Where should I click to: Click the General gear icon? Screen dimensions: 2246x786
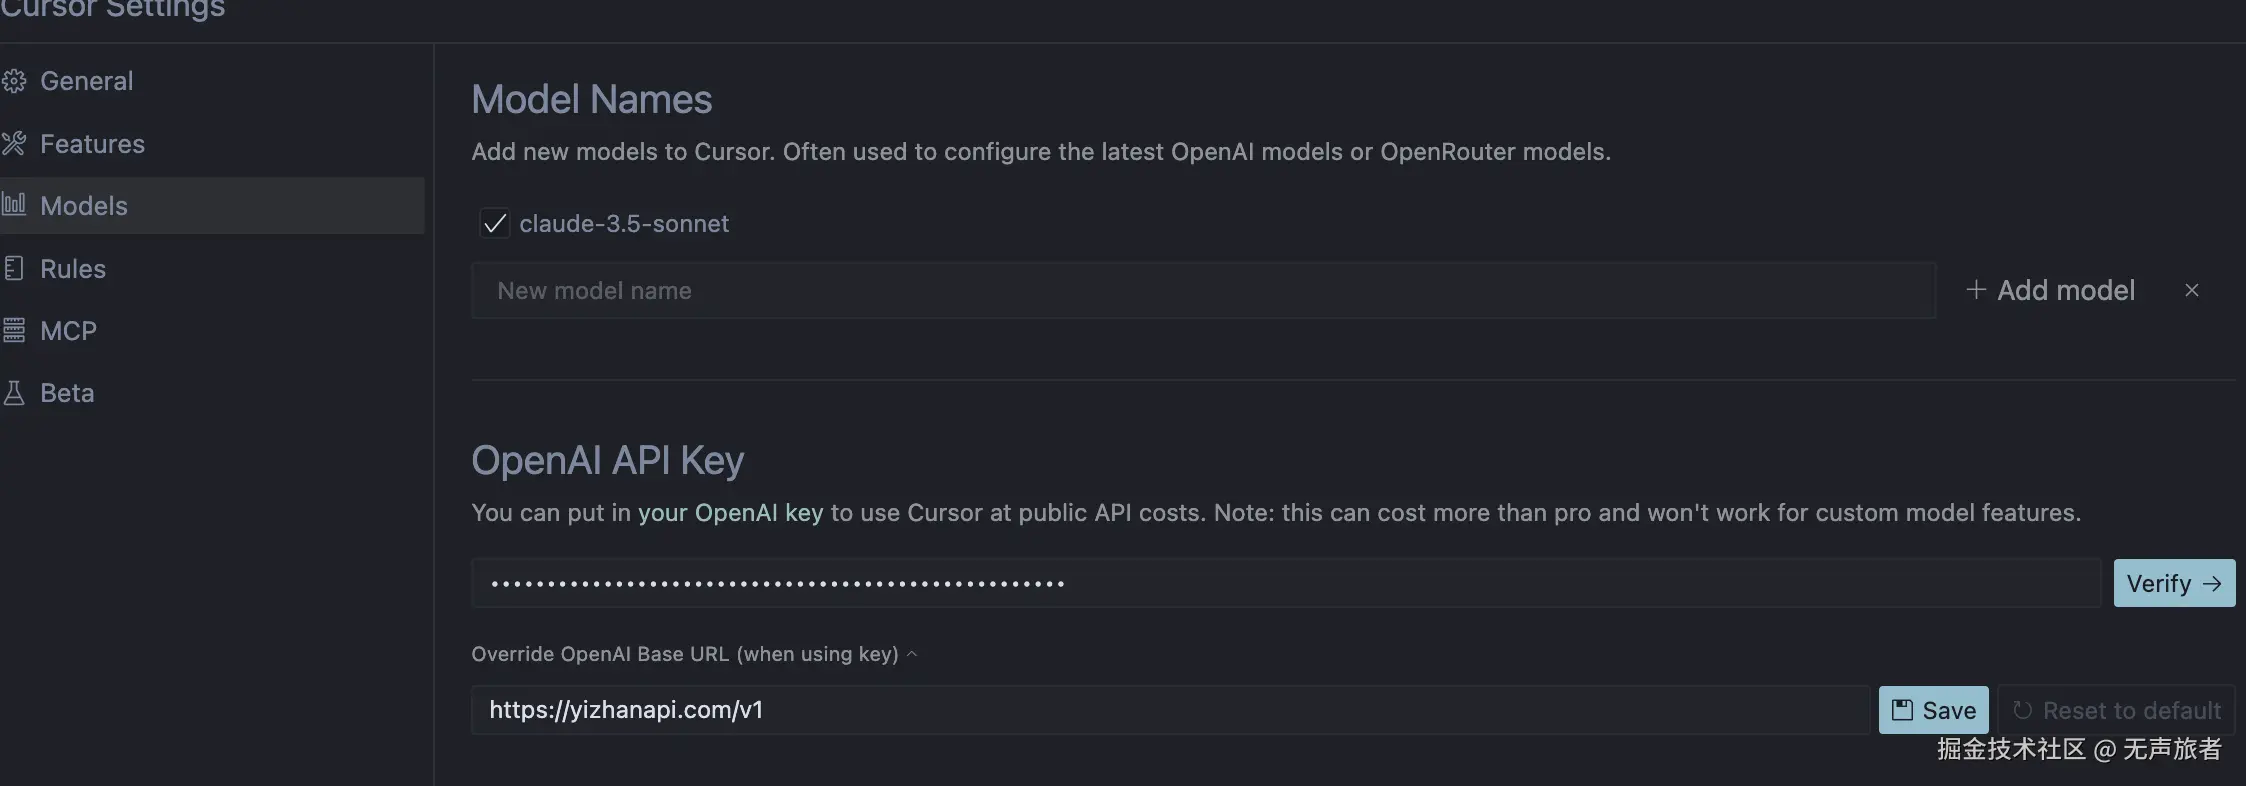[x=14, y=81]
